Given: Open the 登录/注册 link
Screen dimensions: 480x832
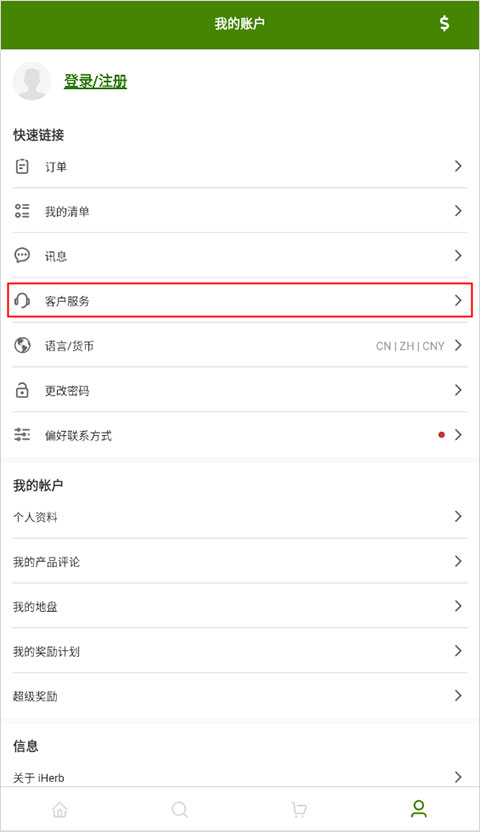Looking at the screenshot, I should (x=95, y=81).
